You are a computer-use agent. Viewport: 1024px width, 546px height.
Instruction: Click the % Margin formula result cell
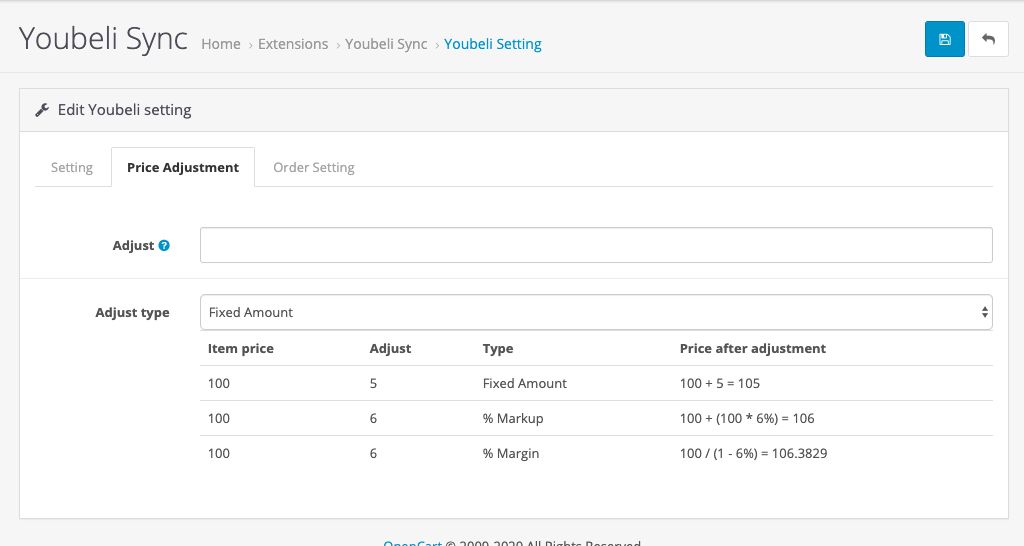pos(753,453)
